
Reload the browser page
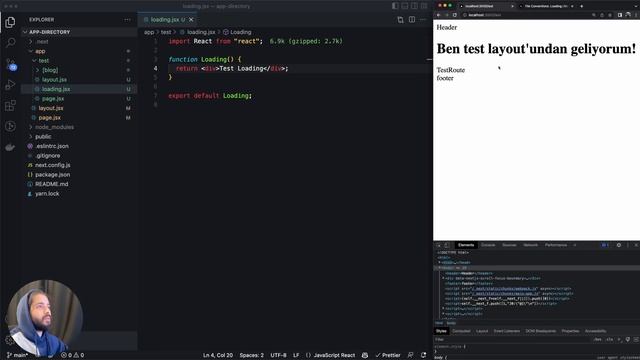(x=455, y=15)
